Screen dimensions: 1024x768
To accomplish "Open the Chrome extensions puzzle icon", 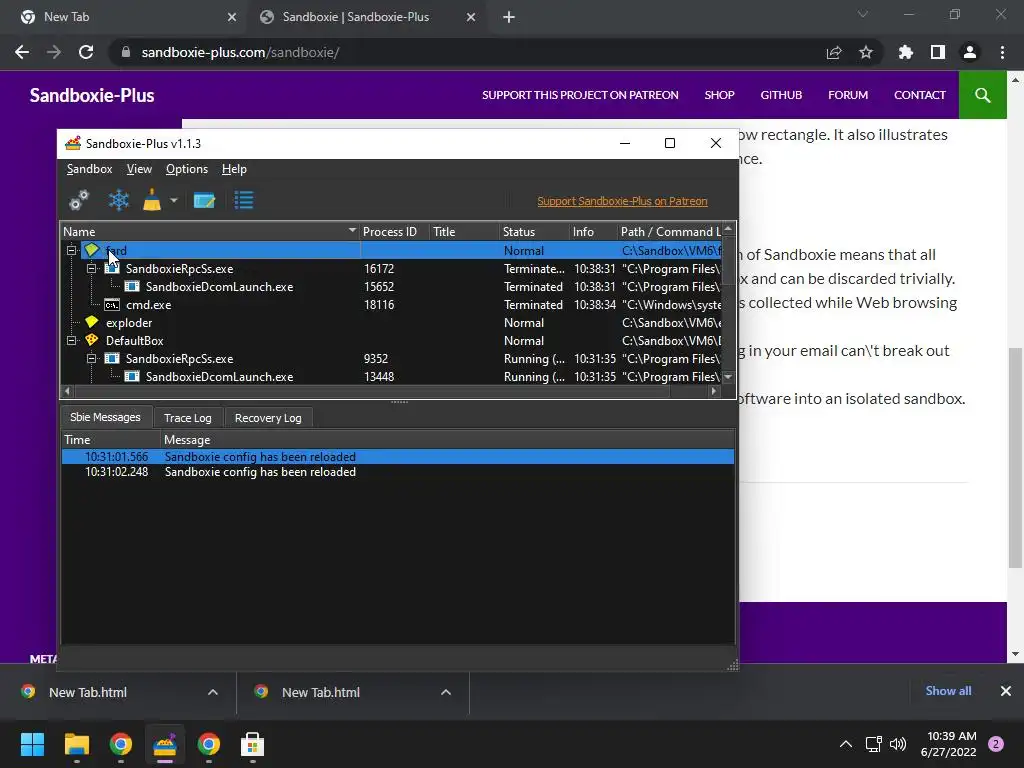I will point(905,52).
